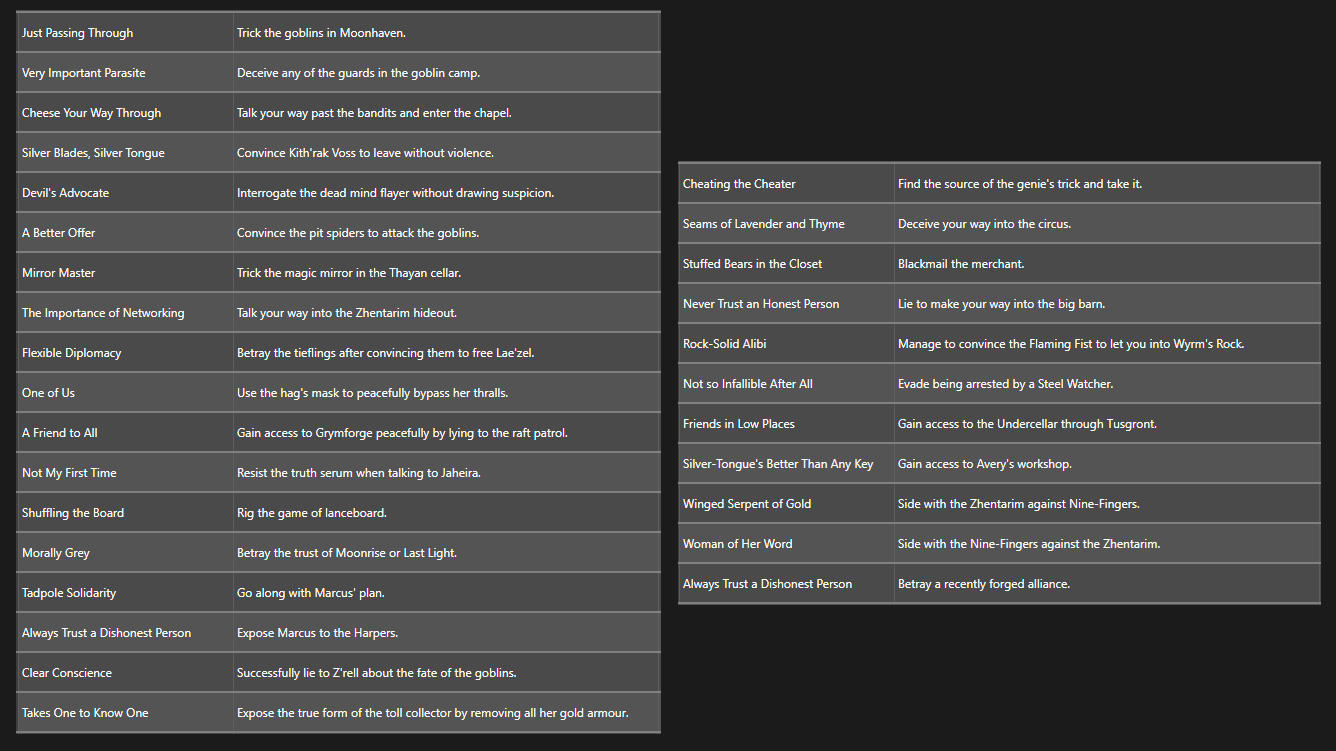Click the 'Flexible Diplomacy' achievement name
This screenshot has width=1336, height=751.
coord(72,353)
